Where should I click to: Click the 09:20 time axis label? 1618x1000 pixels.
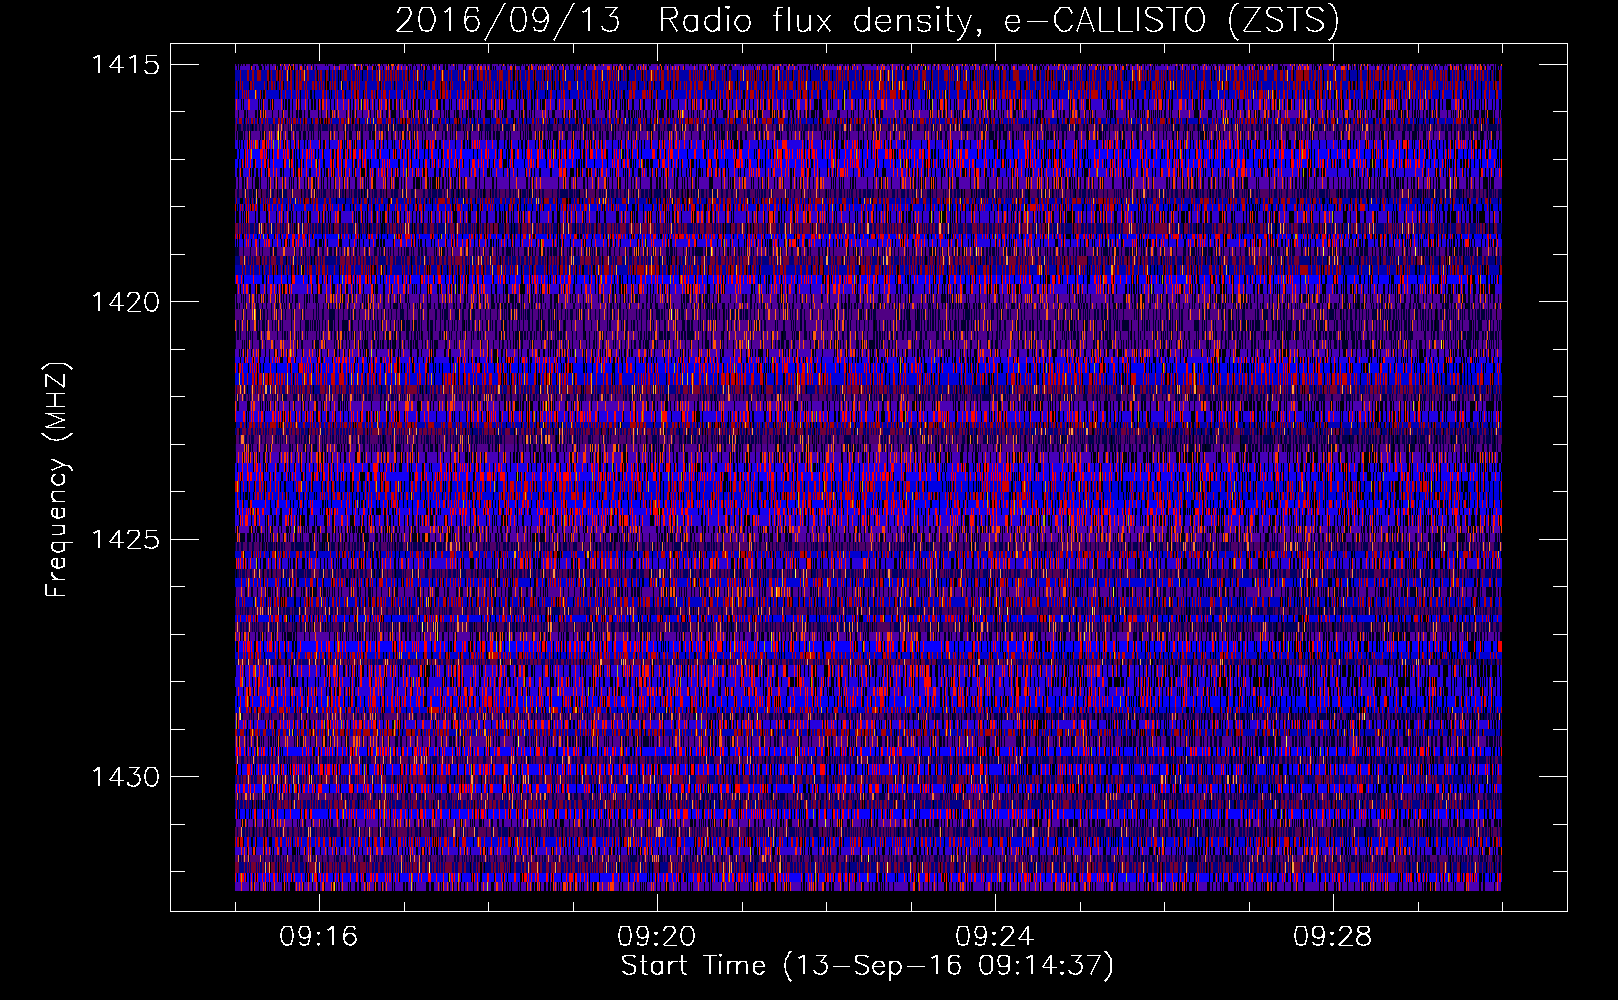657,937
